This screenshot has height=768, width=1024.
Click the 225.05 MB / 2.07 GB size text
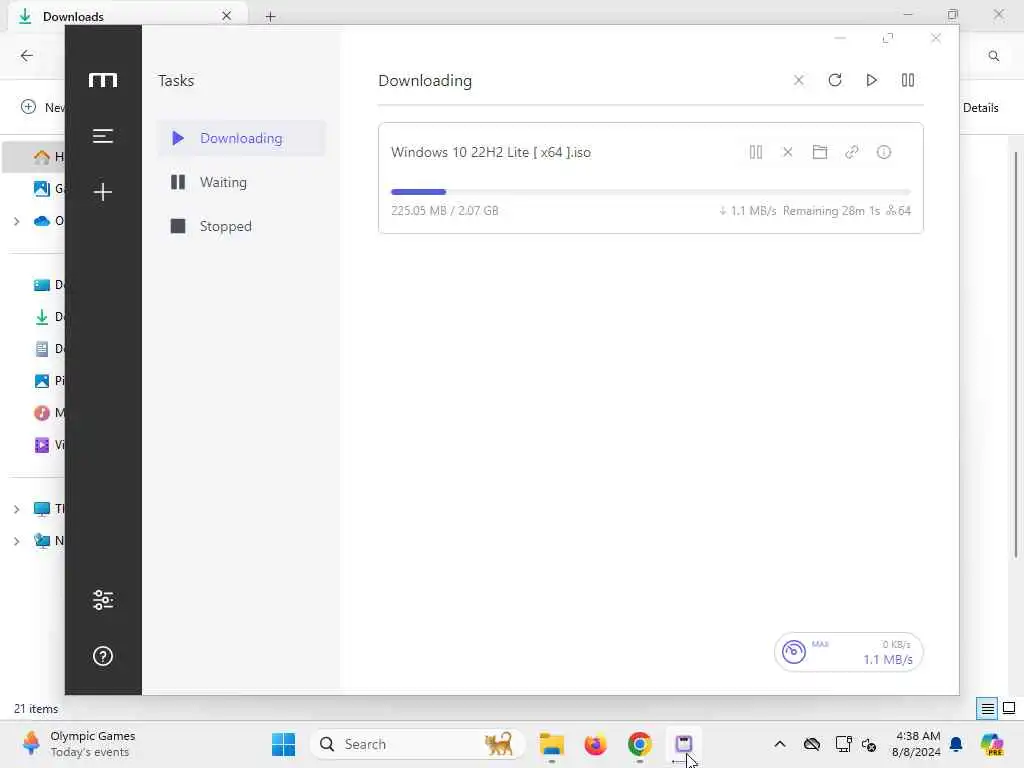pos(444,211)
